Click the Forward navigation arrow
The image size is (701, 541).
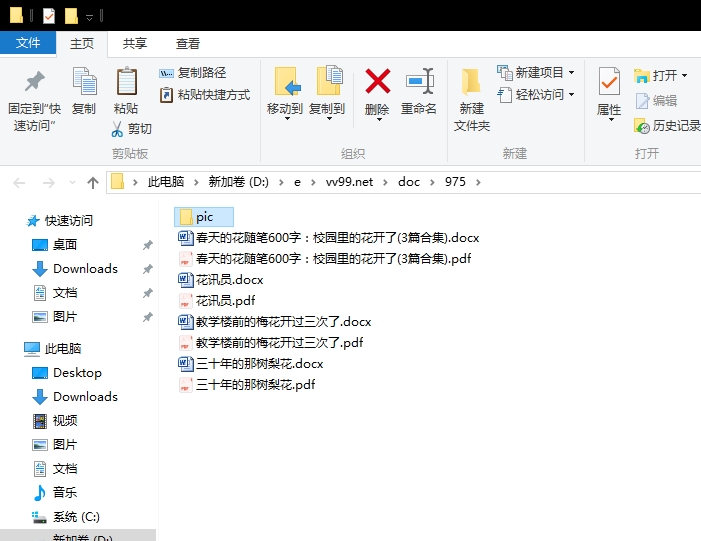[x=48, y=183]
